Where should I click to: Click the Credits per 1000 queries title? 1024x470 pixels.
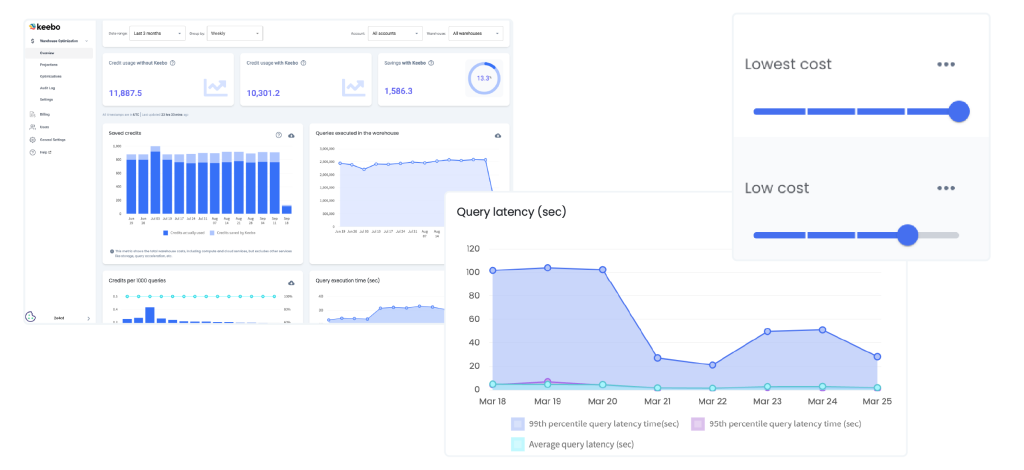tap(137, 281)
